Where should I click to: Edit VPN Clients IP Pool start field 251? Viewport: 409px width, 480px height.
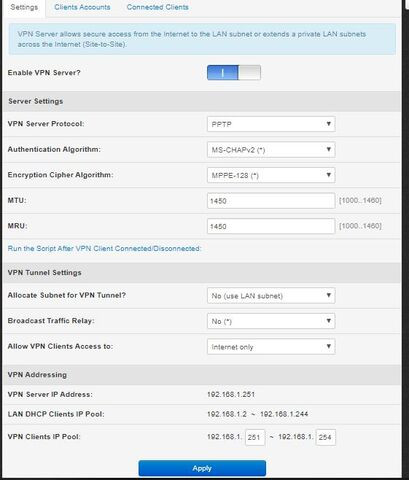255,437
